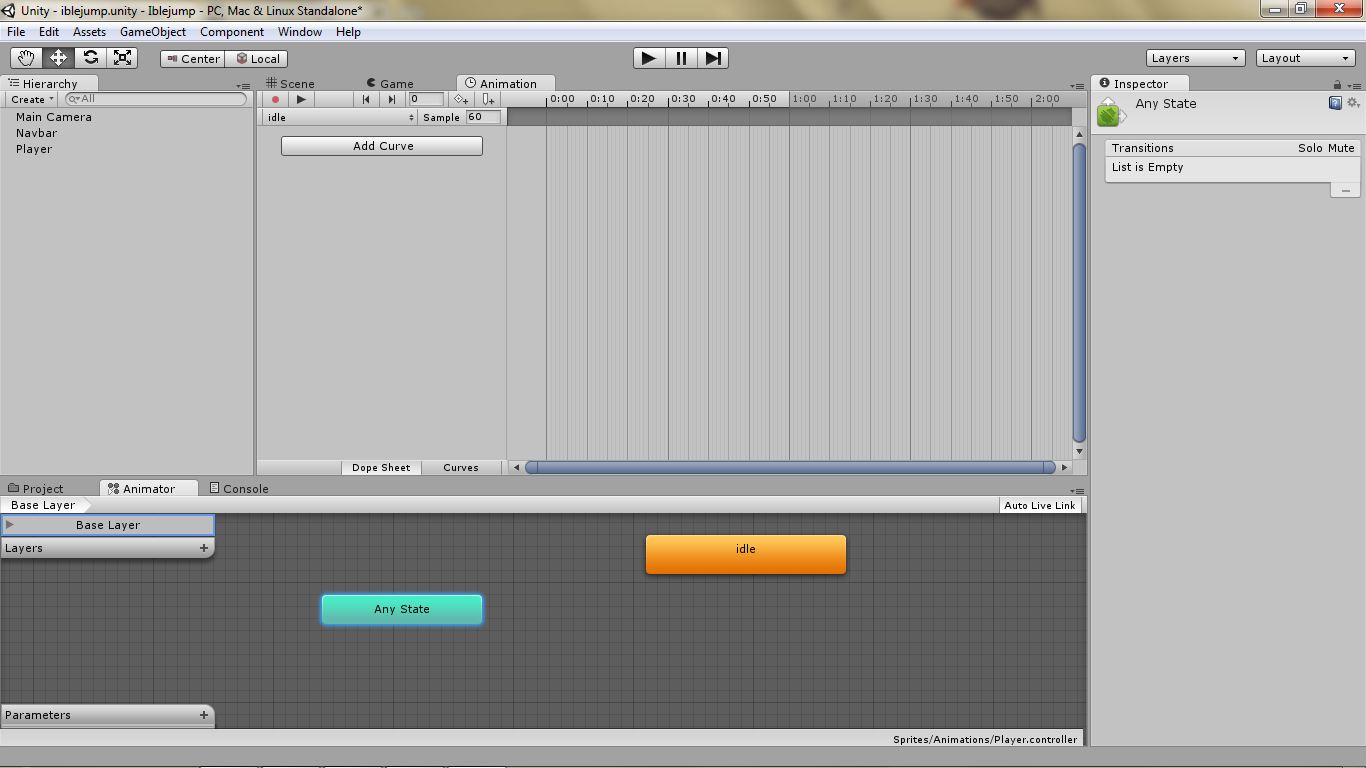Click the Play button to start the game

649,58
